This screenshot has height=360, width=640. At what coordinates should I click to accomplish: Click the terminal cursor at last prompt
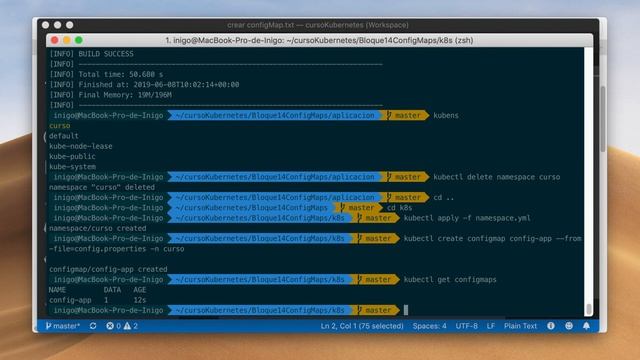click(x=406, y=310)
